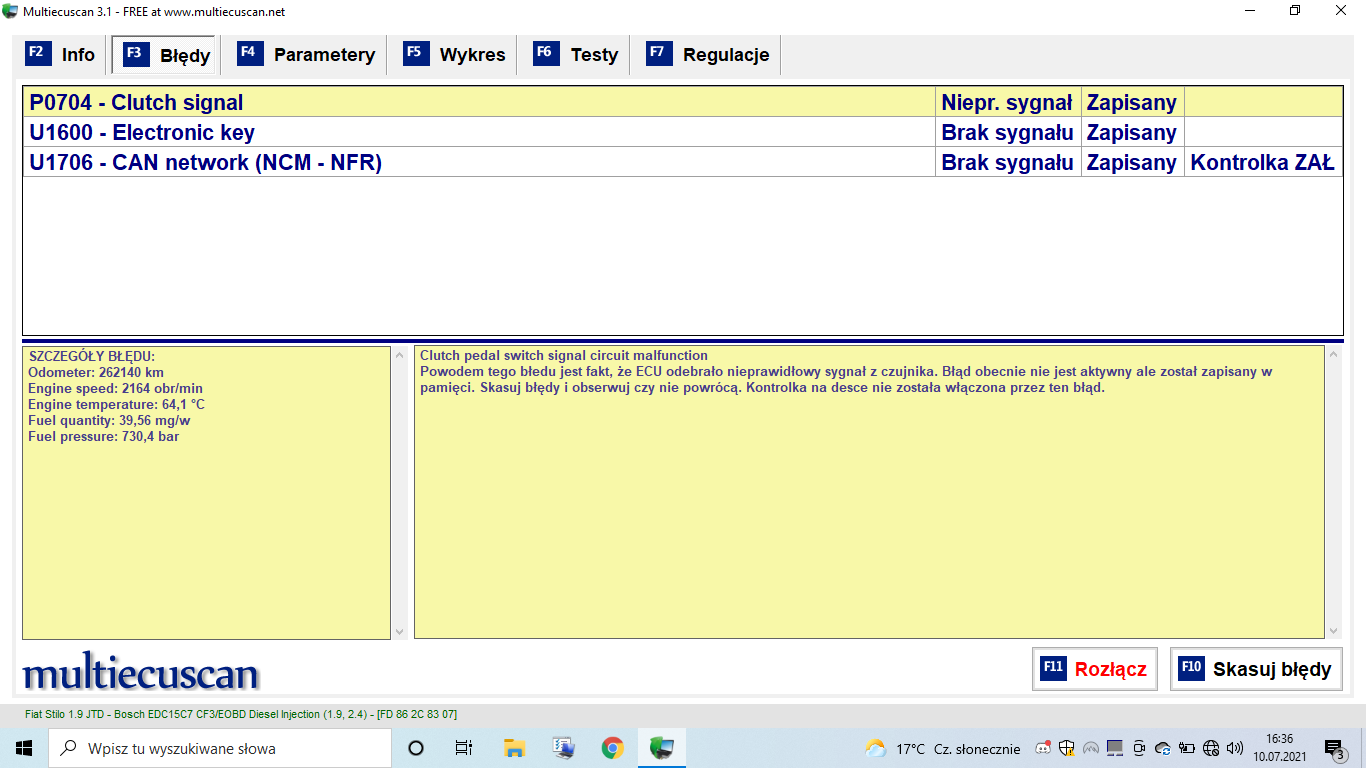Minimize the Multiecuscan window

[1249, 11]
